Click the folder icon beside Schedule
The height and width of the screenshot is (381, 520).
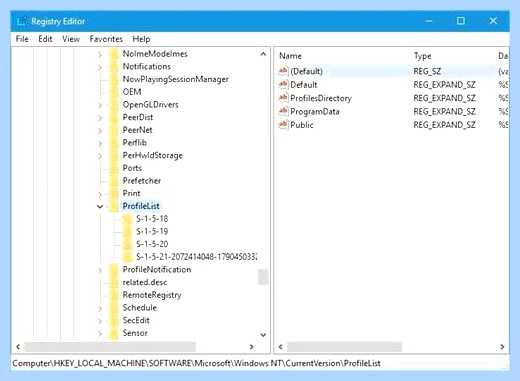coord(114,308)
